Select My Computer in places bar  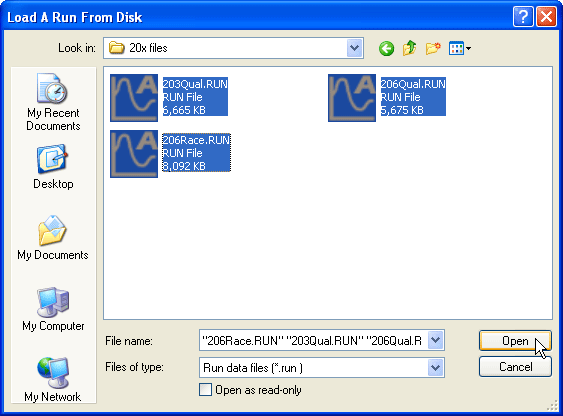pos(53,309)
